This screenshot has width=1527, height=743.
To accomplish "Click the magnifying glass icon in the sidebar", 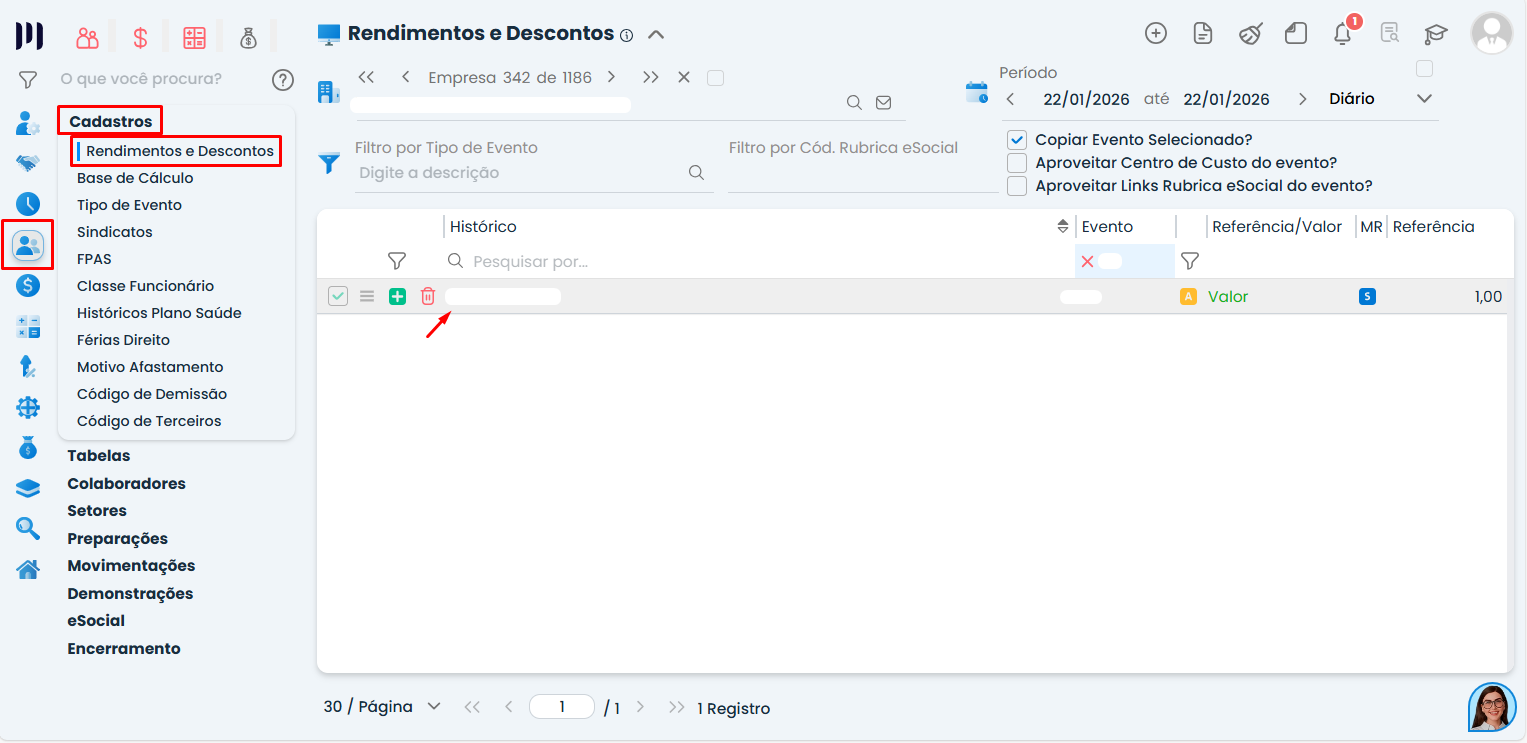I will [28, 528].
